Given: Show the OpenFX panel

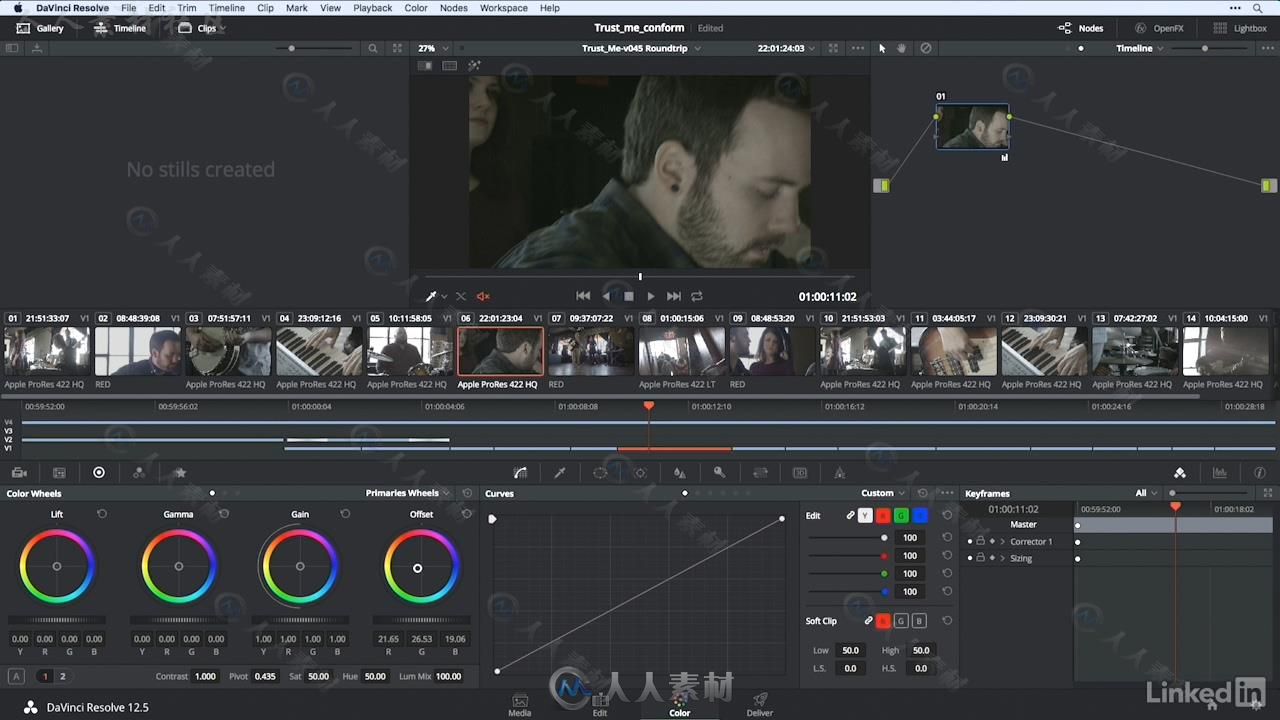Looking at the screenshot, I should 1159,28.
